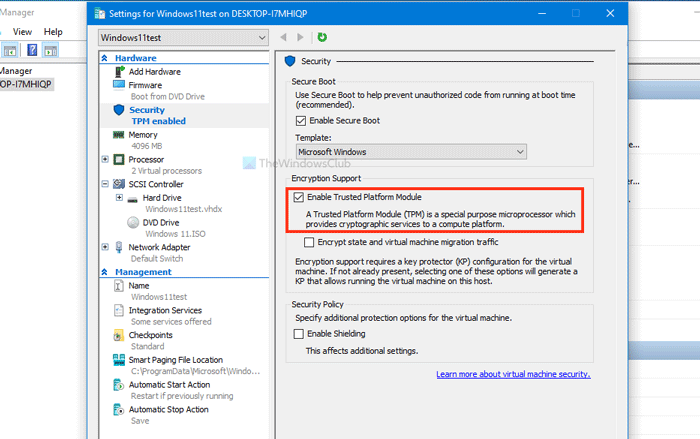Click the DVD Drive disc icon
The image size is (700, 439).
[133, 222]
